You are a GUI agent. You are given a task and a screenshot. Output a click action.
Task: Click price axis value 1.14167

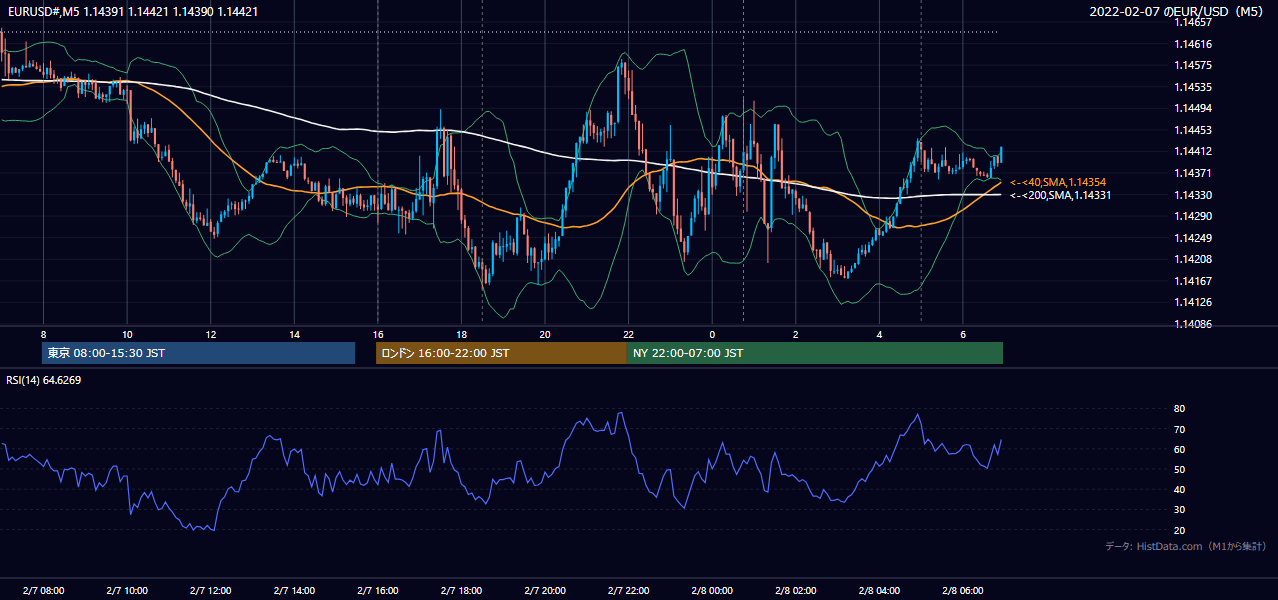pyautogui.click(x=1192, y=280)
